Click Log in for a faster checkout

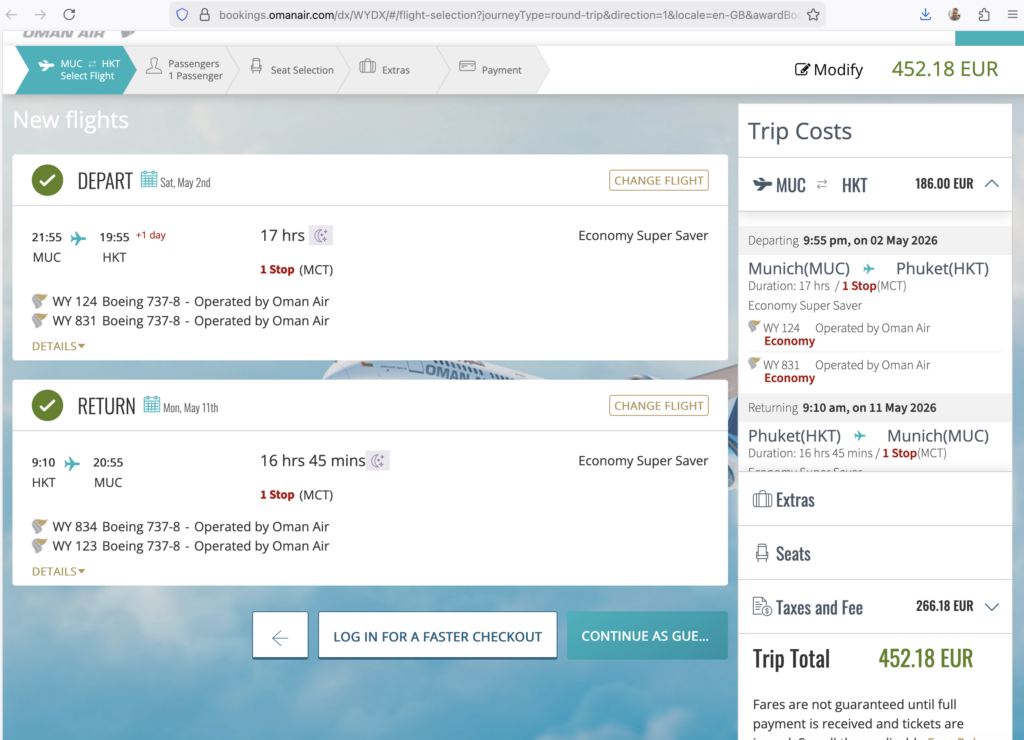point(437,636)
